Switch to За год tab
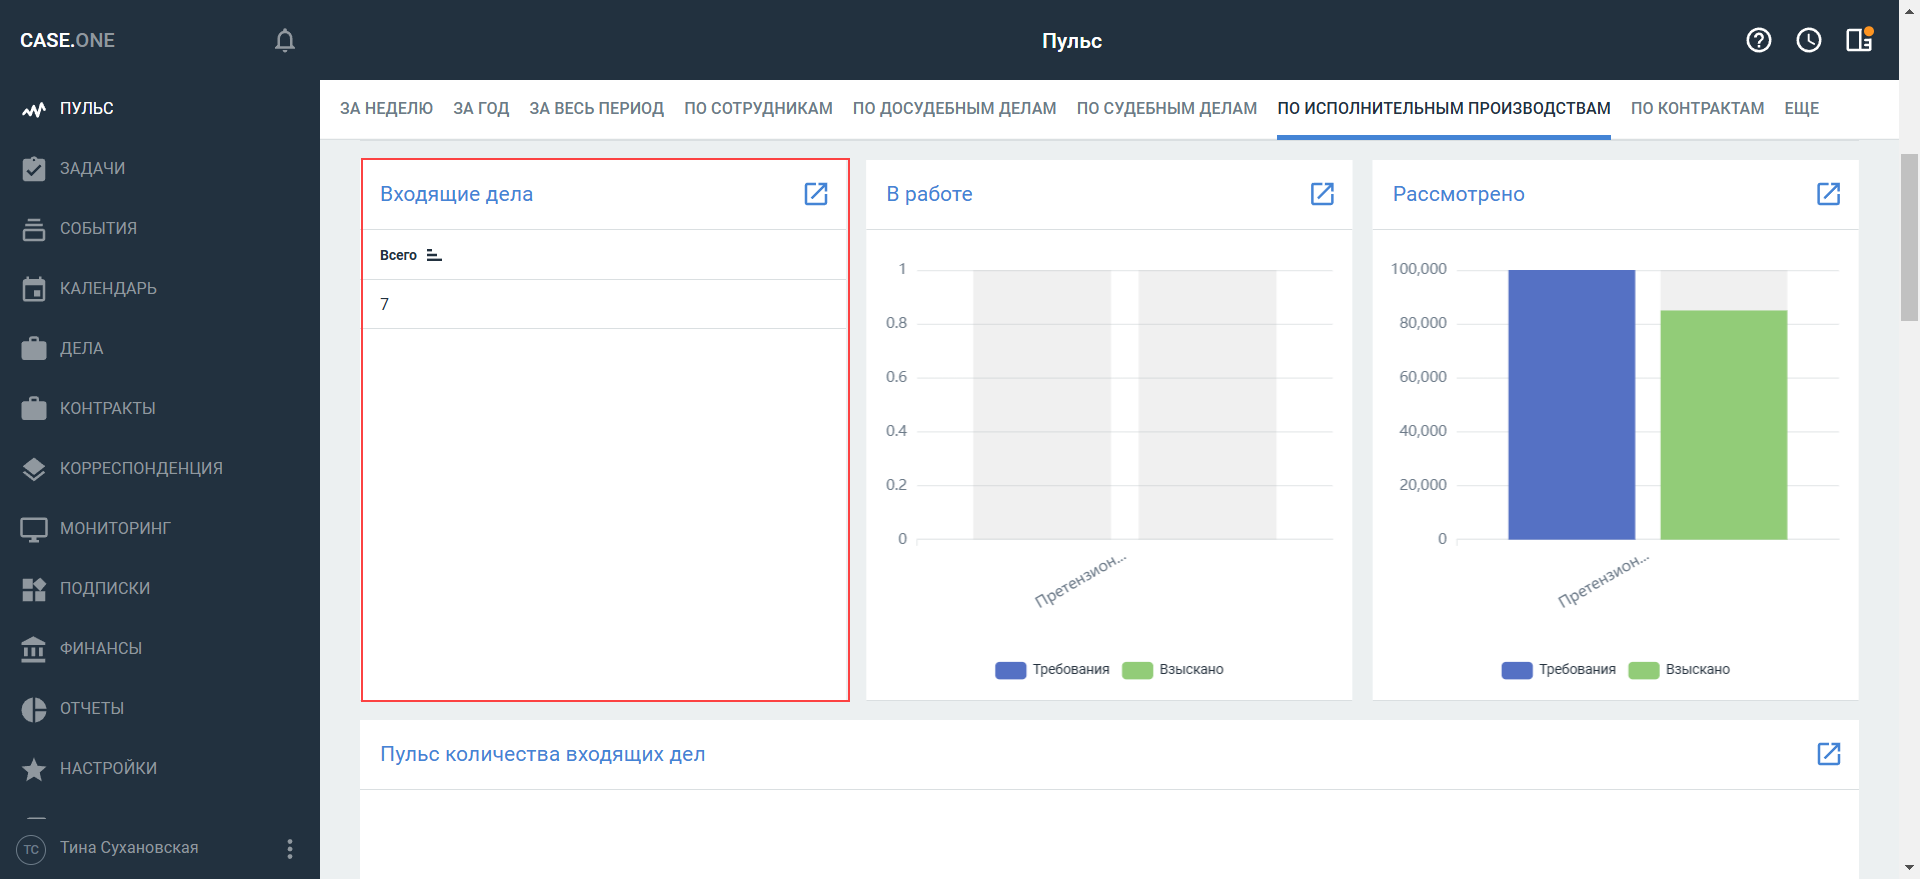This screenshot has width=1920, height=879. click(x=481, y=108)
